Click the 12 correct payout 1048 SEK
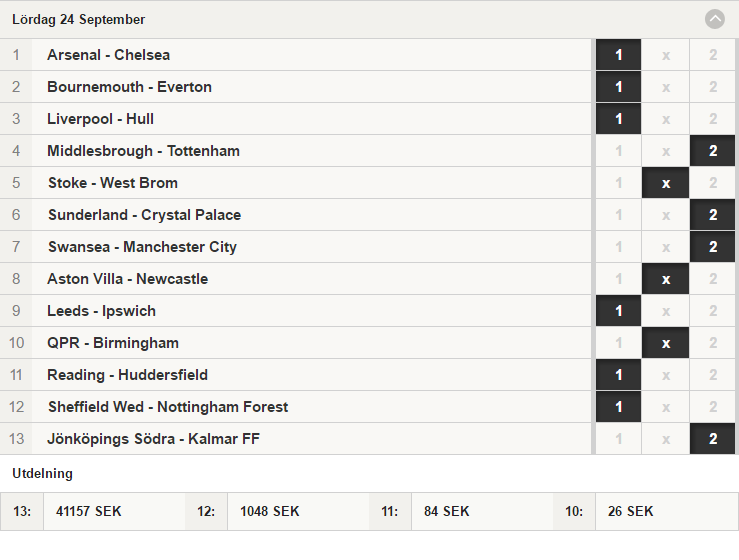 [x=270, y=511]
